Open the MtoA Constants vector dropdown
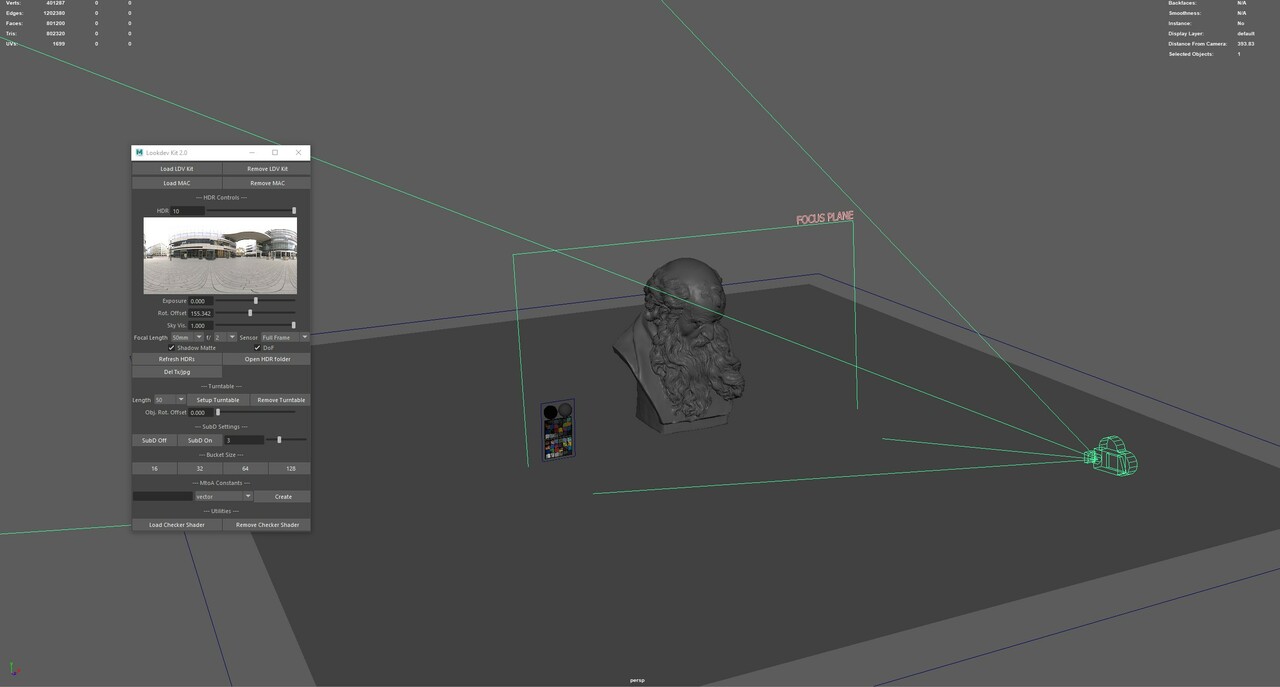This screenshot has width=1280, height=687. pos(223,496)
